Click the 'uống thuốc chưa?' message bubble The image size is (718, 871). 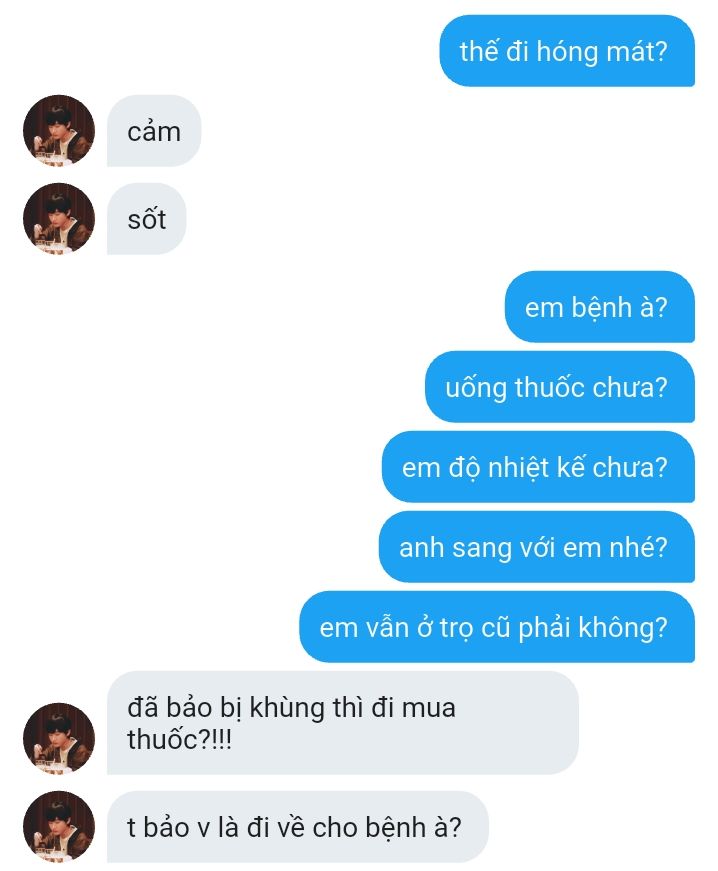(560, 387)
